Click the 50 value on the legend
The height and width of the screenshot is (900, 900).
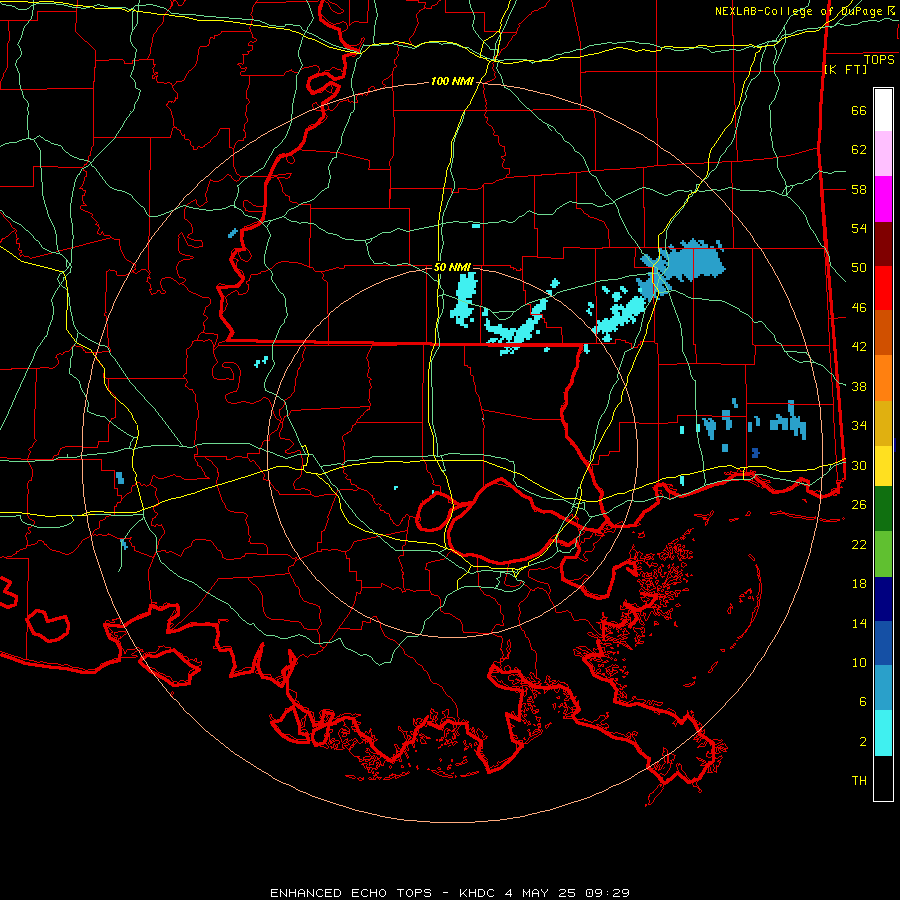coord(859,268)
